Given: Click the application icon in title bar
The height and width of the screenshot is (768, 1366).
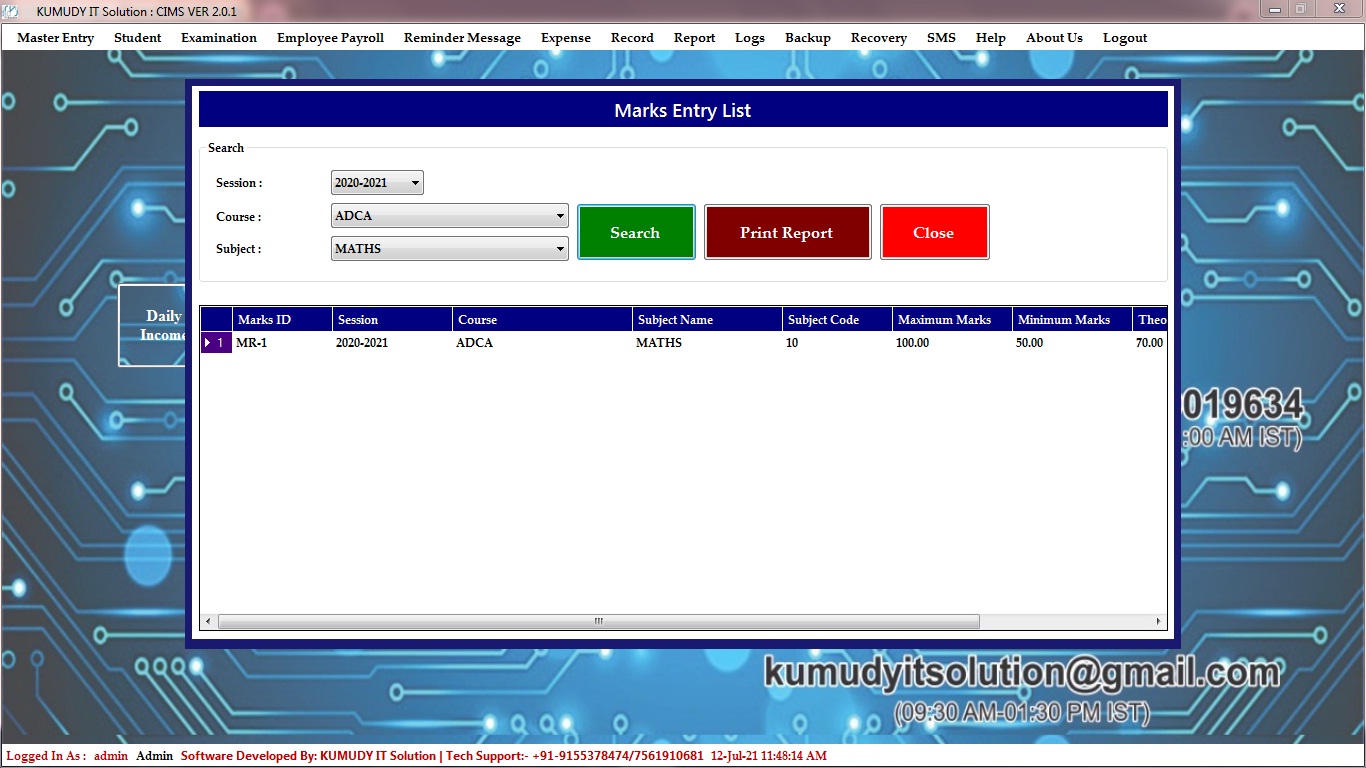Looking at the screenshot, I should 12,11.
